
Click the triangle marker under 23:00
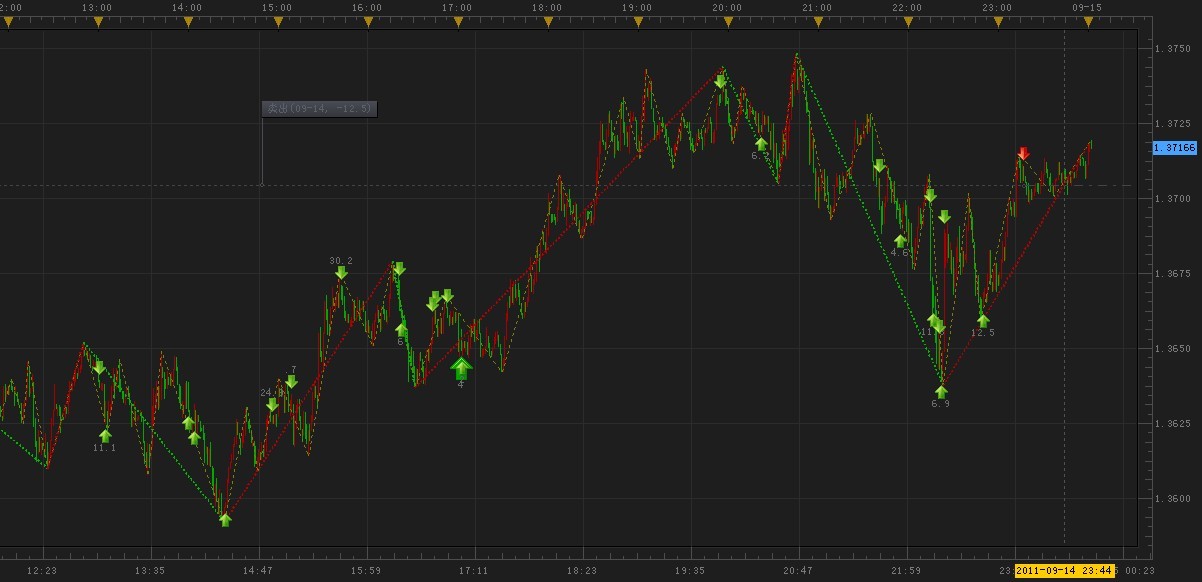click(x=998, y=22)
